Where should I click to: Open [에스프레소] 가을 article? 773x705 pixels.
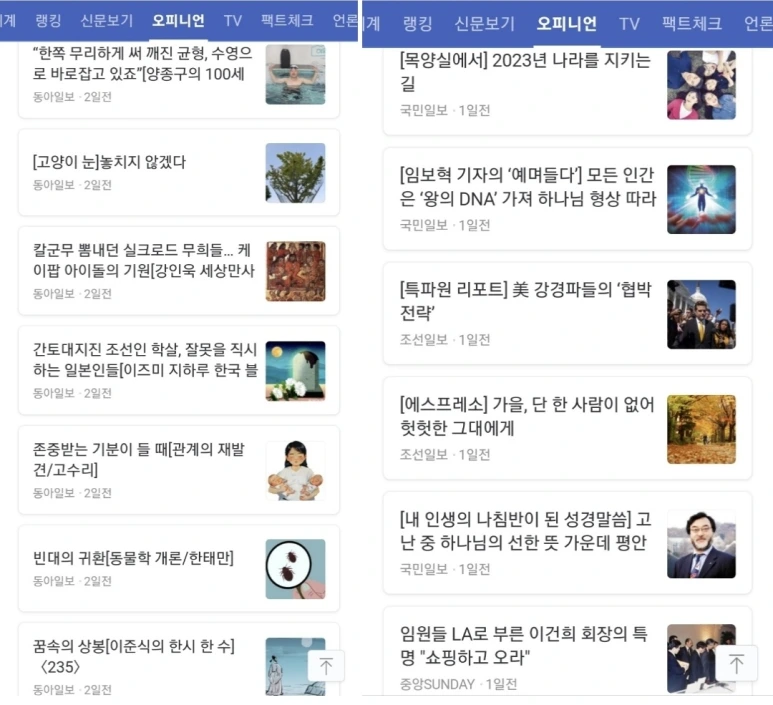(x=567, y=428)
